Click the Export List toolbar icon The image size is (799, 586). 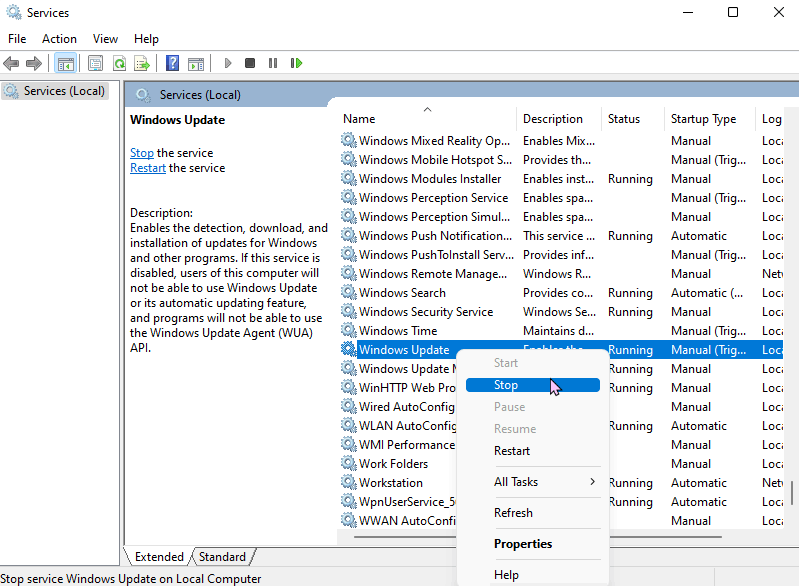click(x=142, y=64)
